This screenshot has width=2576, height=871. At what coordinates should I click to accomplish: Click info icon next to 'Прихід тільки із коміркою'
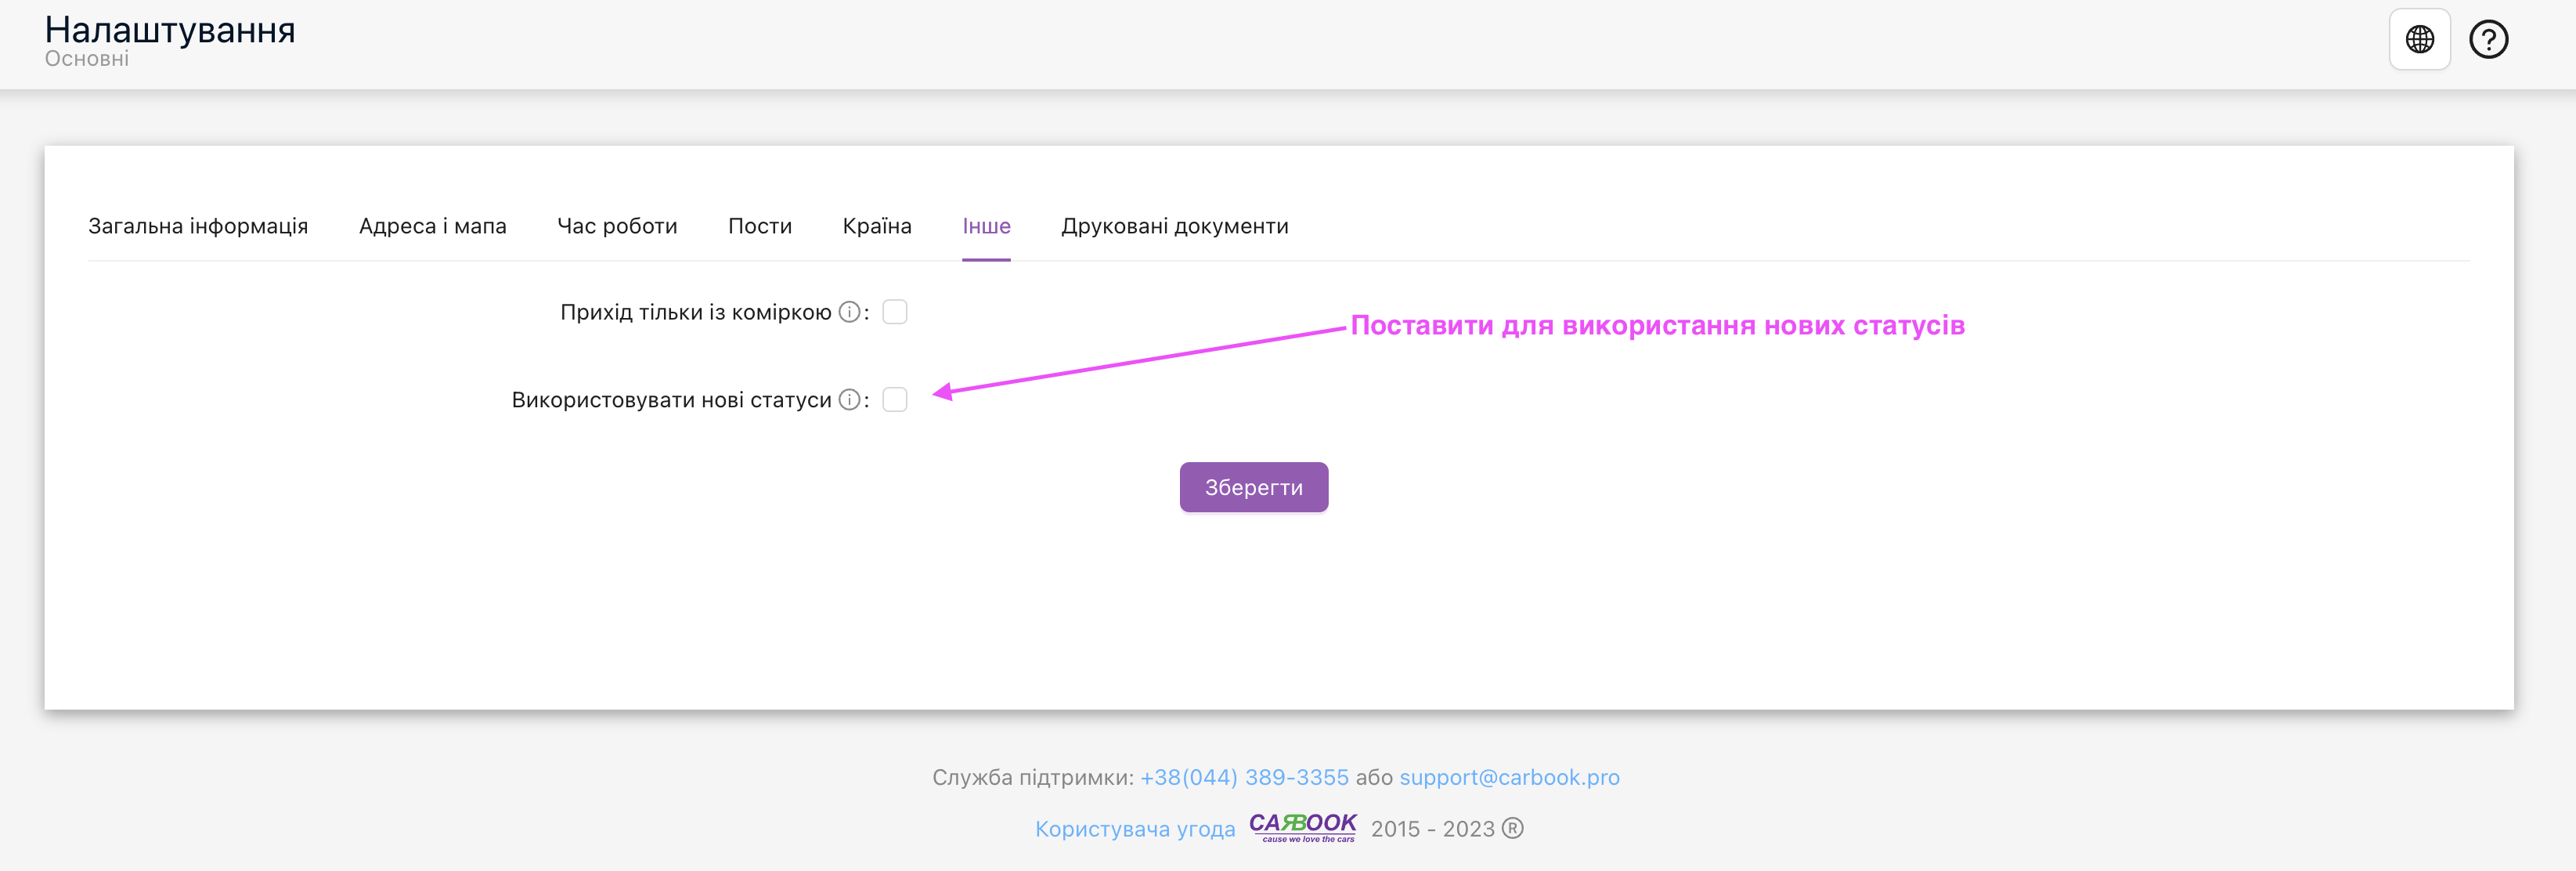point(849,312)
